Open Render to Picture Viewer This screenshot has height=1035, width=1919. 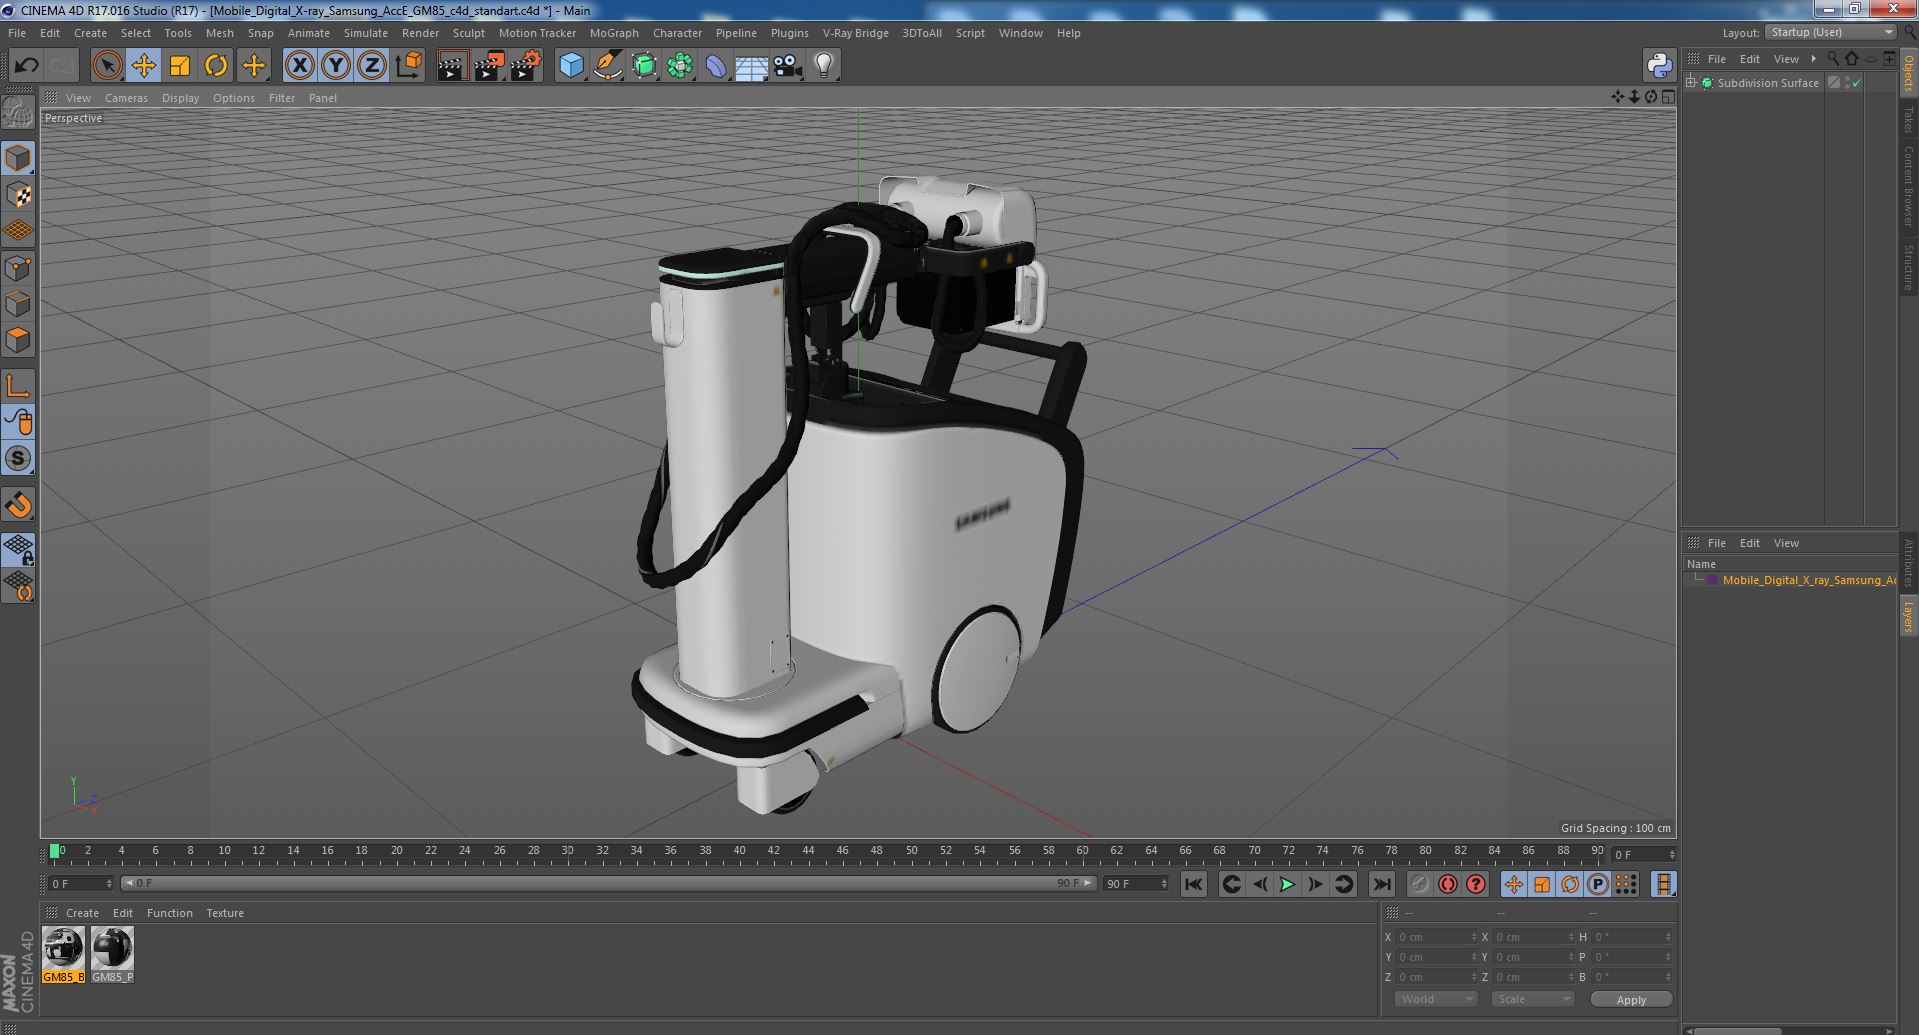click(489, 66)
